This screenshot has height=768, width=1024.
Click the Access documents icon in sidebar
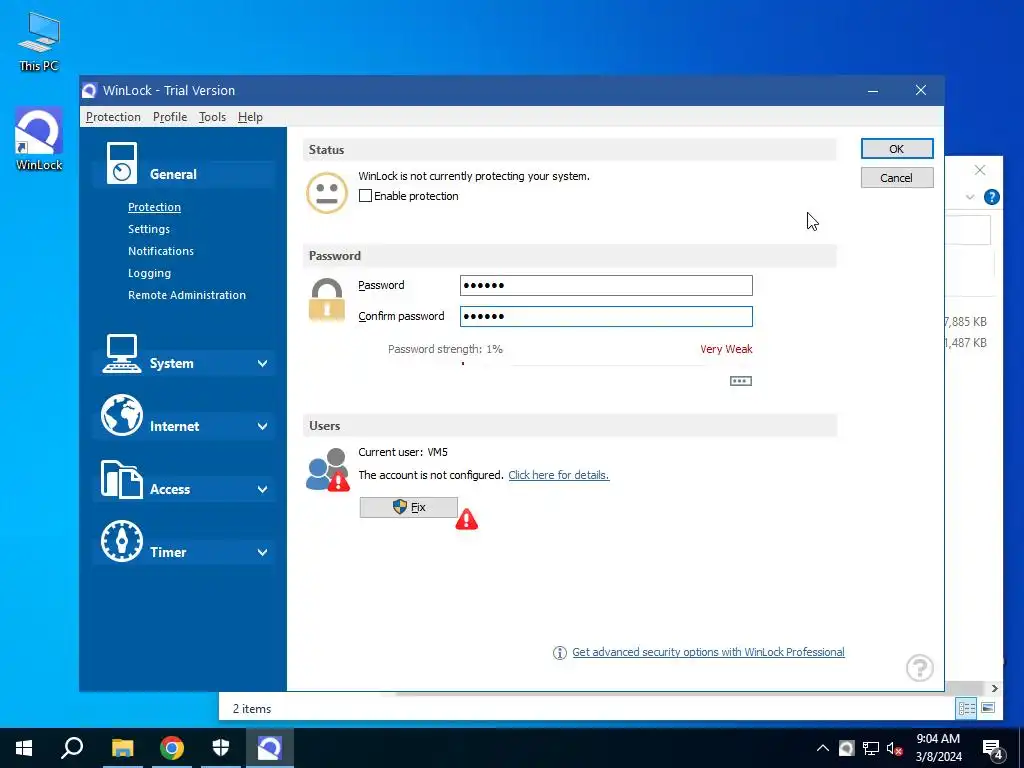coord(121,479)
